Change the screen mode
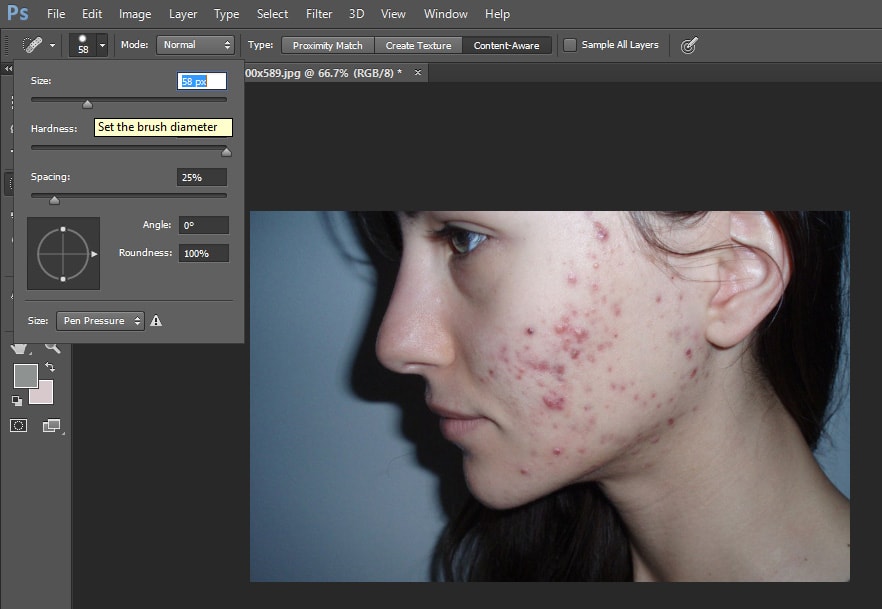This screenshot has width=882, height=609. (x=51, y=426)
